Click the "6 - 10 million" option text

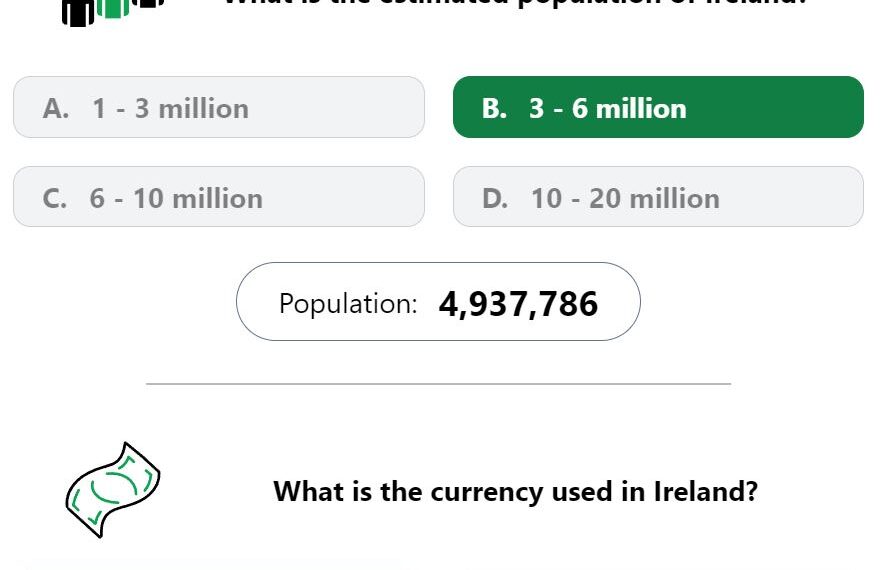[x=176, y=198]
